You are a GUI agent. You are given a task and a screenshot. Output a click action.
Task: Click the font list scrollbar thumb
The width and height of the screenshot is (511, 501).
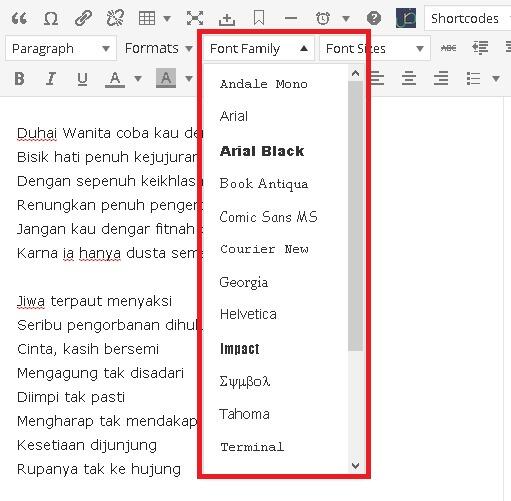click(355, 216)
